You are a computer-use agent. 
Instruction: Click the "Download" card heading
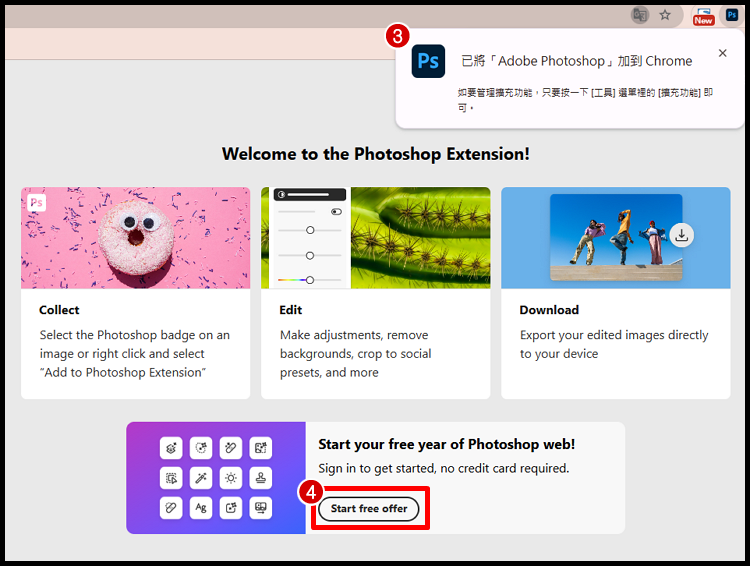(549, 310)
